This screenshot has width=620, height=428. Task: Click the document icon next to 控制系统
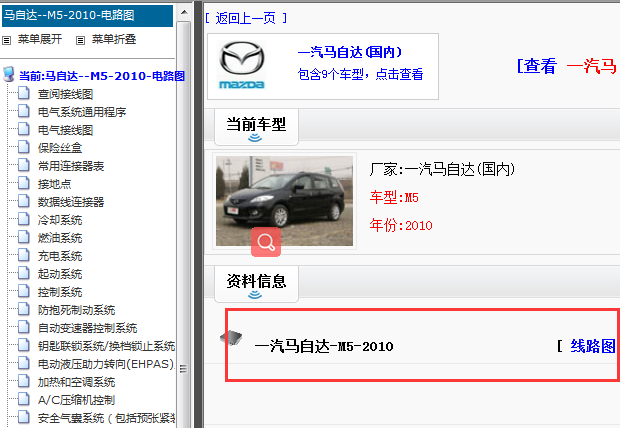pos(24,291)
